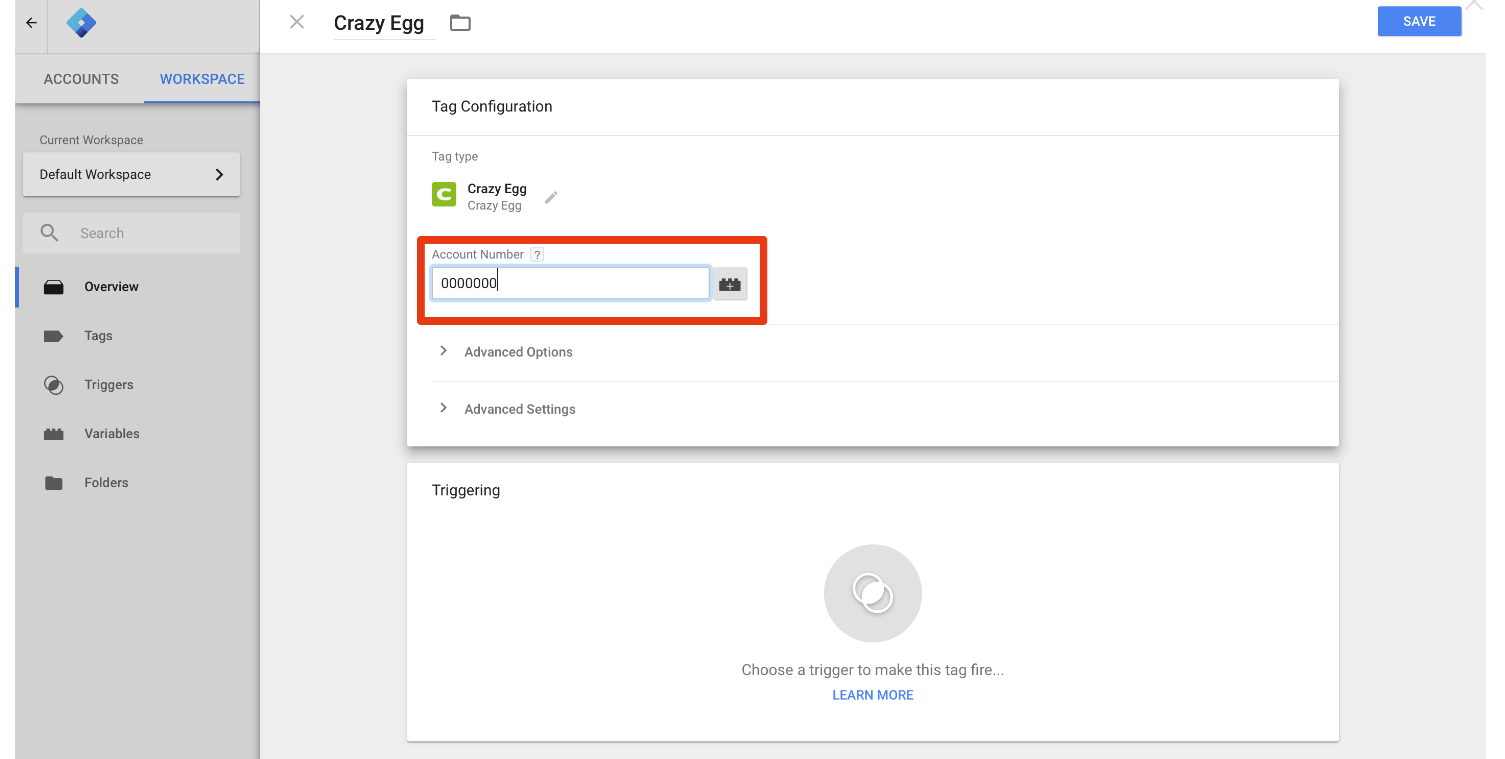
Task: Click the insert variable brick button
Action: tap(730, 284)
